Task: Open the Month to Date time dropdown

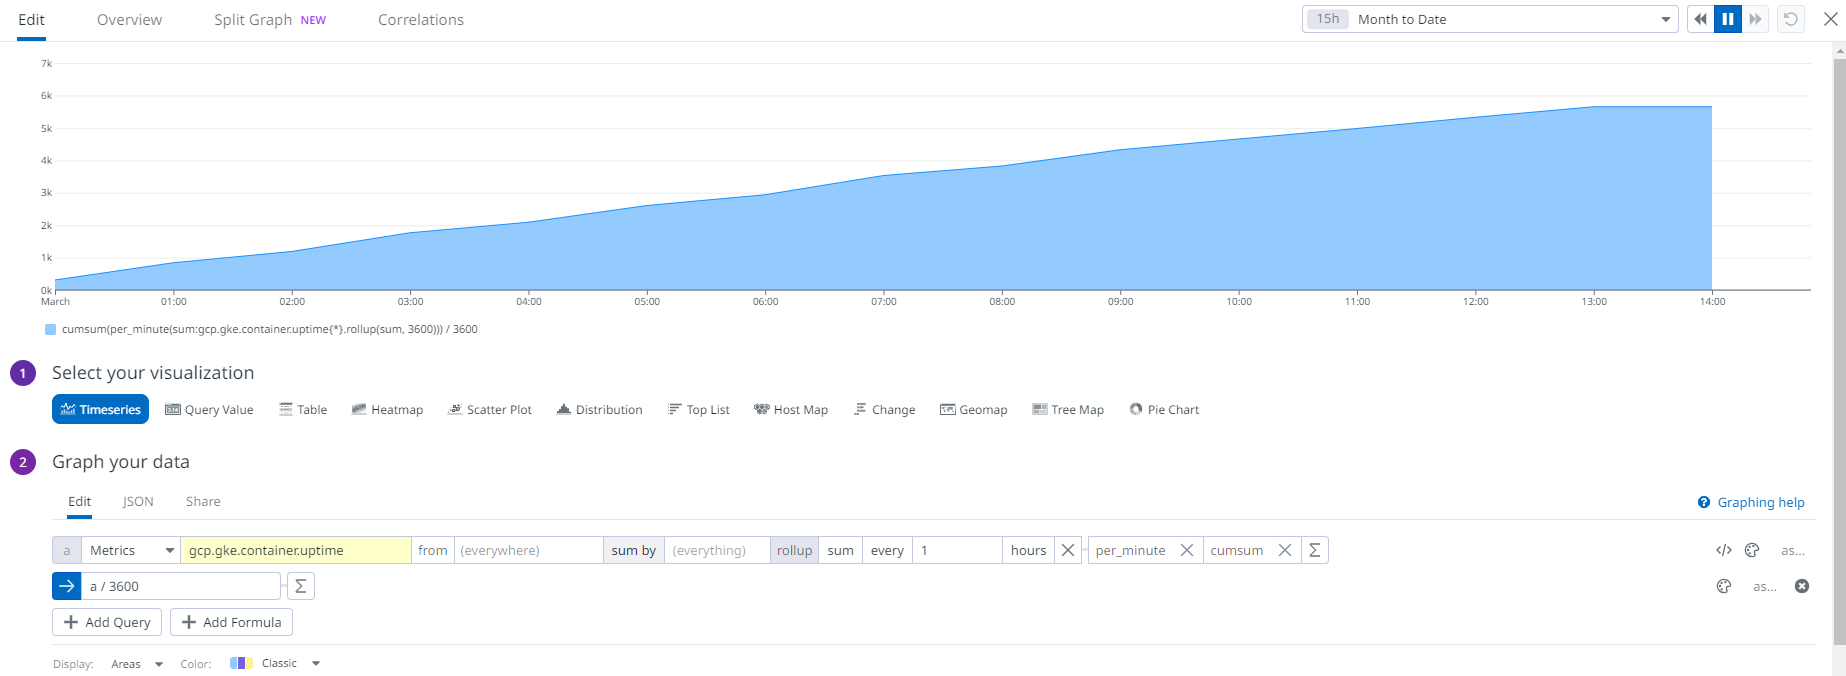Action: point(1490,19)
